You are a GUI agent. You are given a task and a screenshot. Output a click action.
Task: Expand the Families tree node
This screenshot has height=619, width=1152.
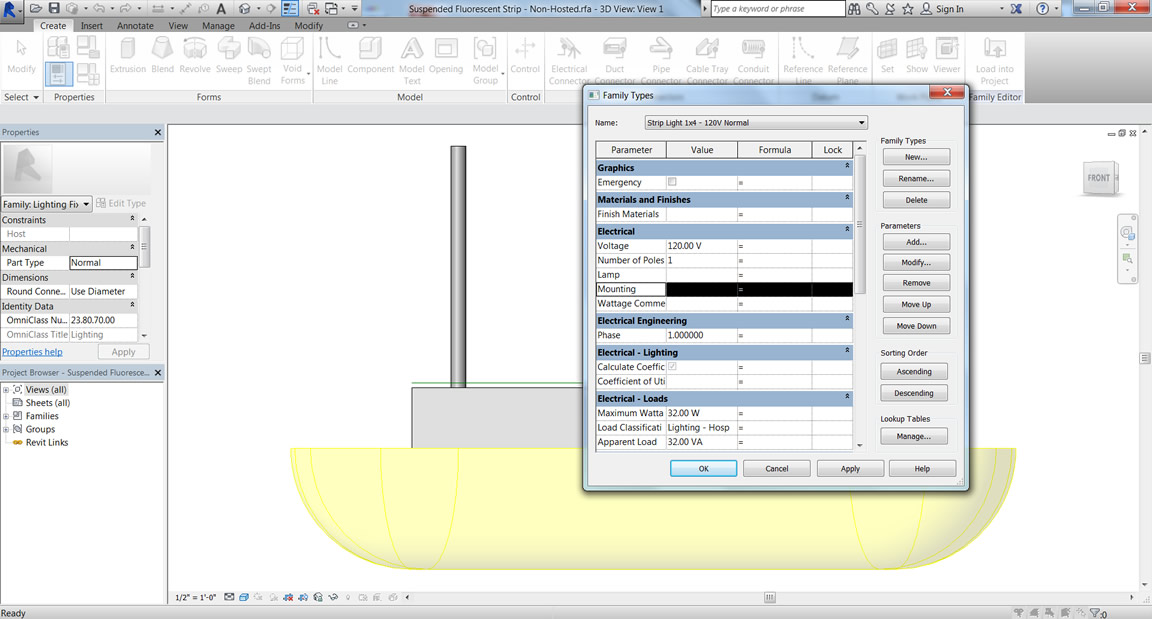(x=6, y=416)
